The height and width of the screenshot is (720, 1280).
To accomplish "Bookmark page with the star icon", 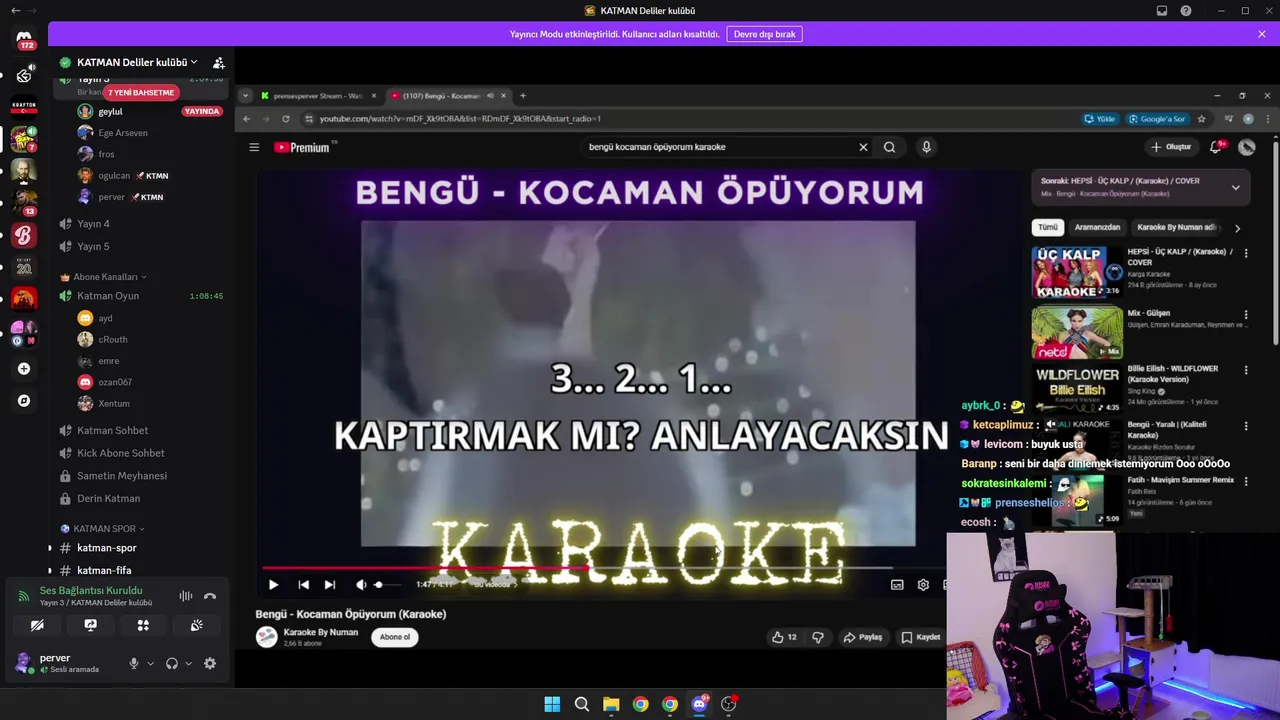I will click(1202, 119).
